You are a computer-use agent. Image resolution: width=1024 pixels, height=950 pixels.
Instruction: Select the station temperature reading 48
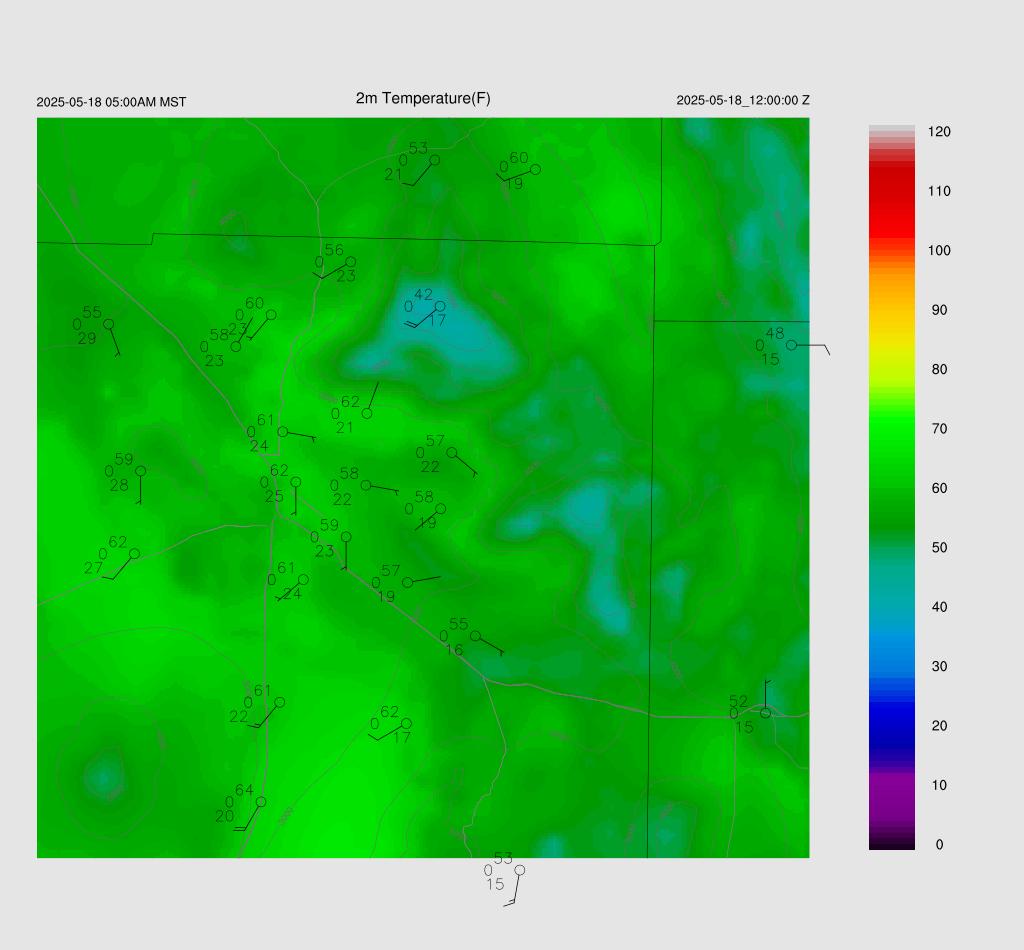click(x=775, y=333)
